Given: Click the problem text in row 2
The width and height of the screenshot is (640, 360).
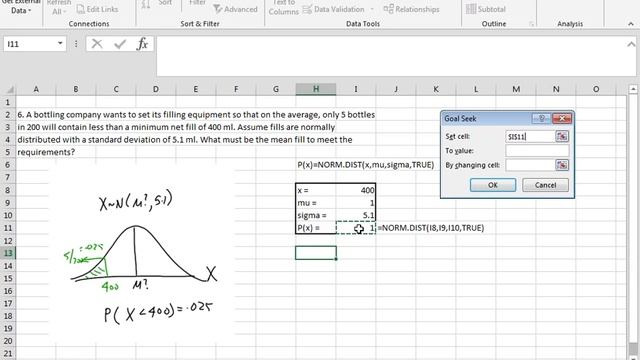Looking at the screenshot, I should 196,115.
